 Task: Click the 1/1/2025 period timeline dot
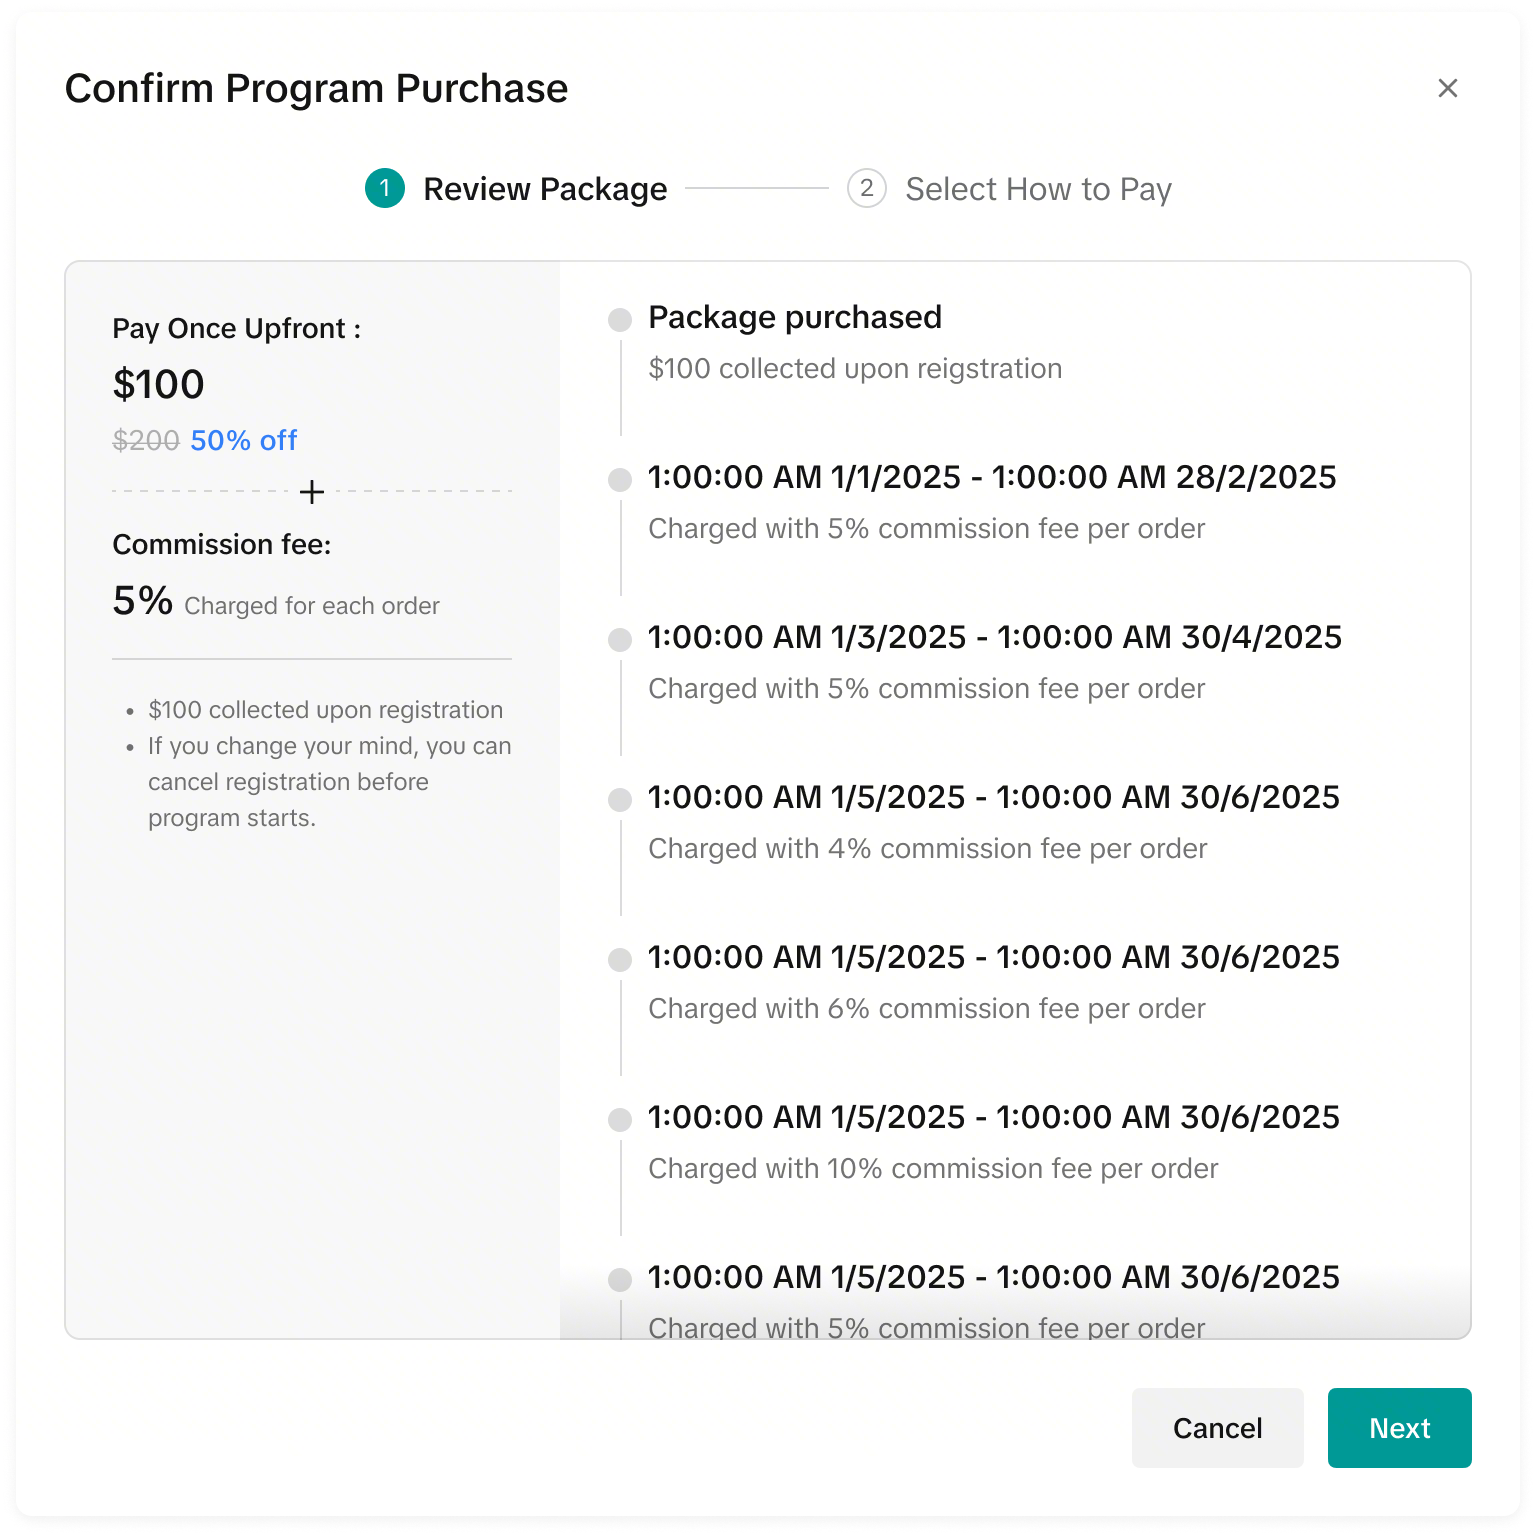[620, 480]
